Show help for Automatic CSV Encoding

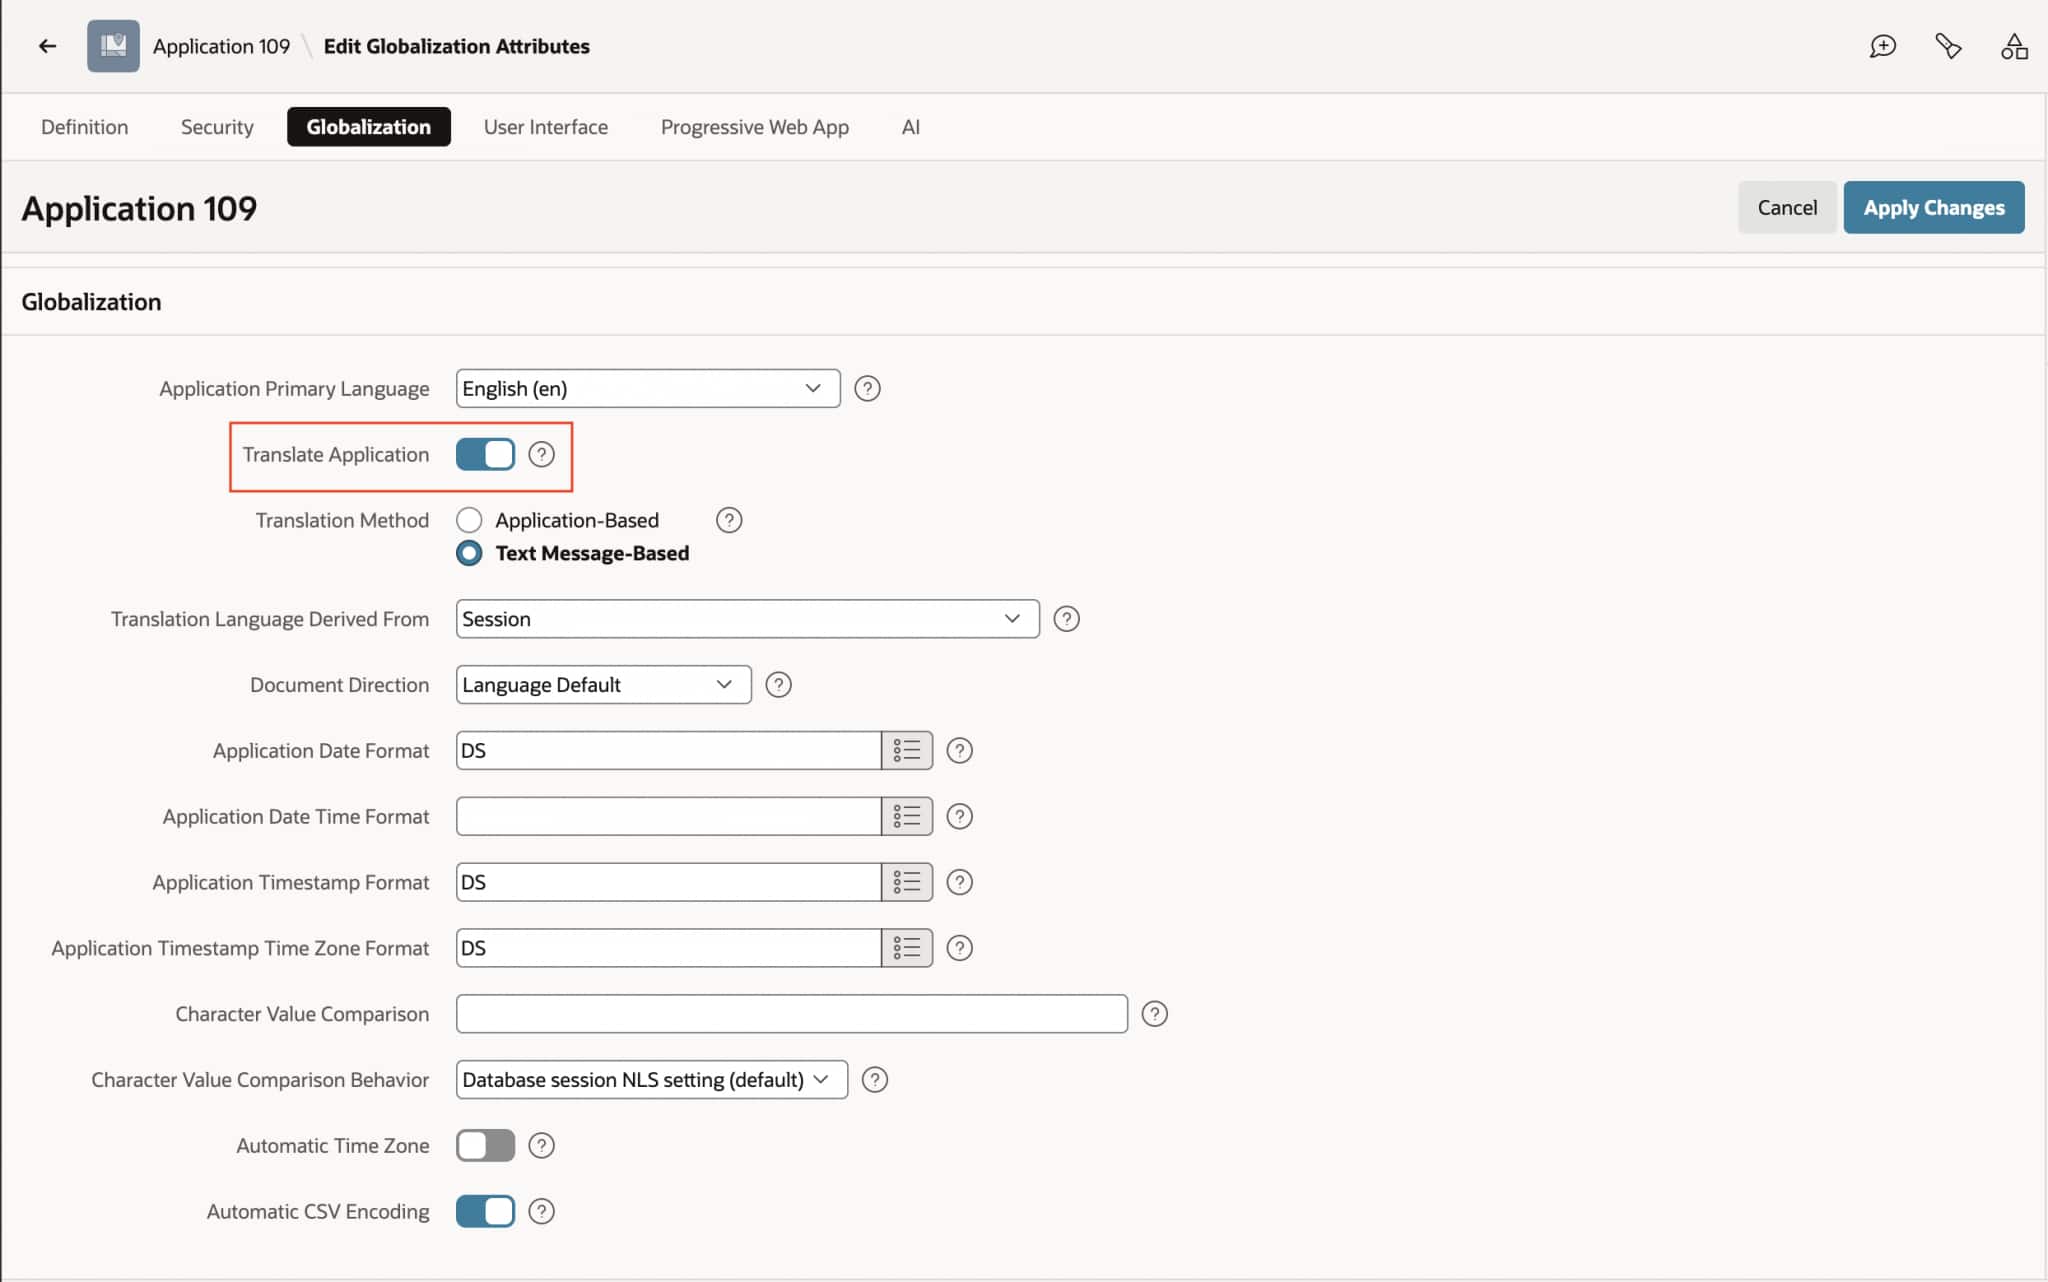(x=541, y=1211)
